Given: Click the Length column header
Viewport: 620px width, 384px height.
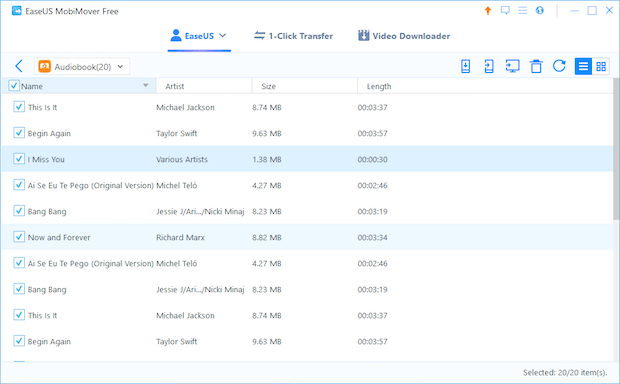Looking at the screenshot, I should [379, 86].
